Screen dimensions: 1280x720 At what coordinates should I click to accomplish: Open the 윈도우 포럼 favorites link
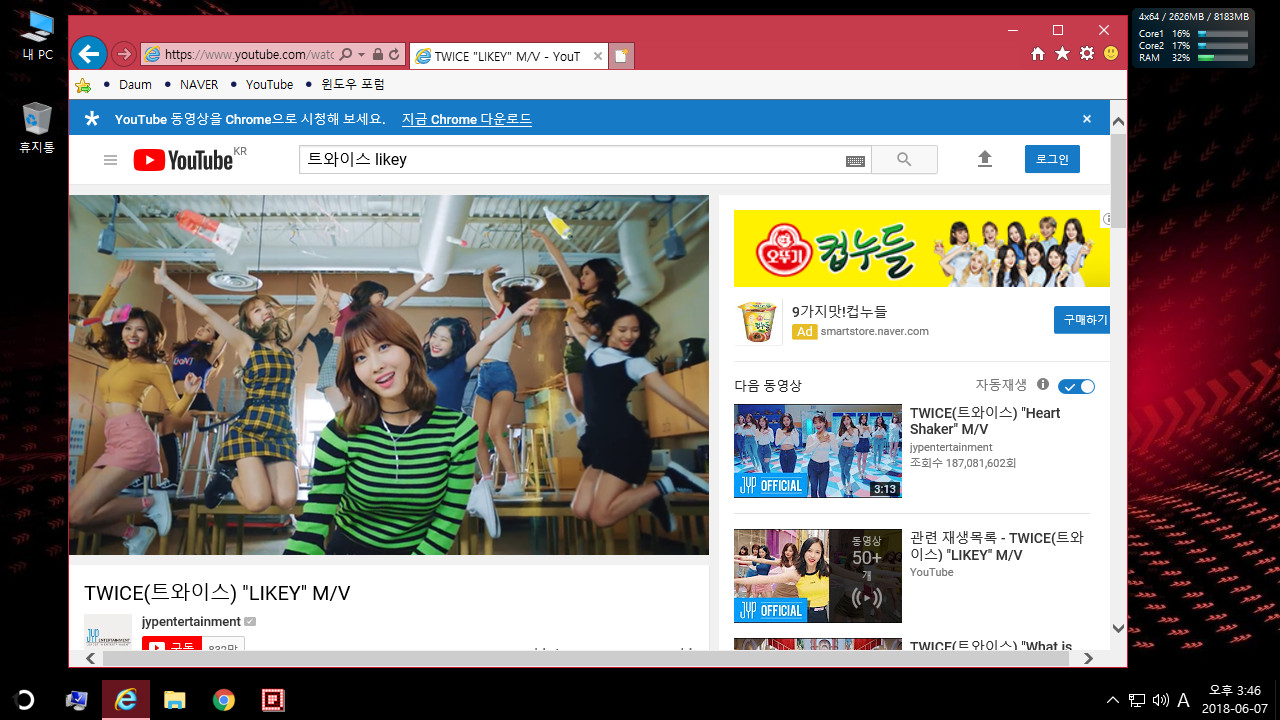coord(353,85)
